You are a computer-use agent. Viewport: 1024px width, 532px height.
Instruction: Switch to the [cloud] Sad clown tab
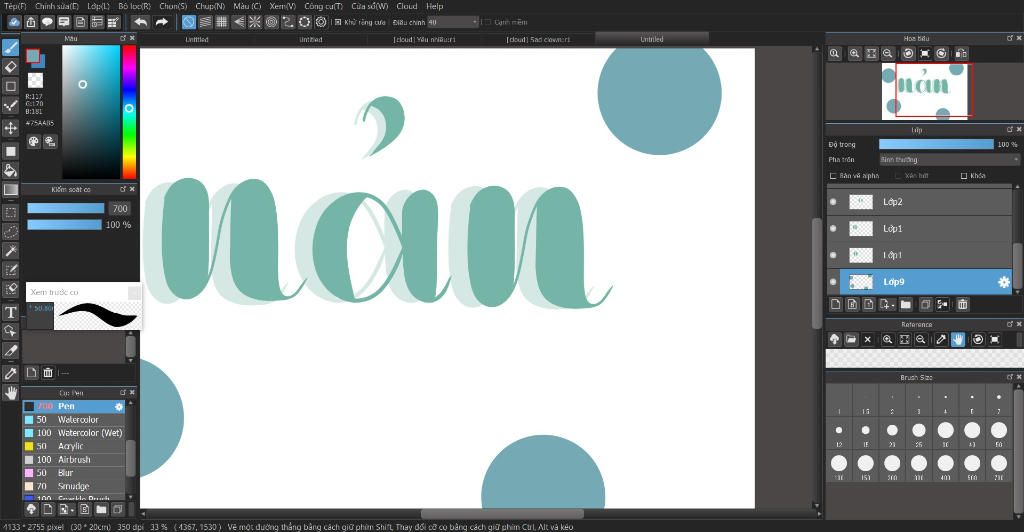tap(538, 40)
